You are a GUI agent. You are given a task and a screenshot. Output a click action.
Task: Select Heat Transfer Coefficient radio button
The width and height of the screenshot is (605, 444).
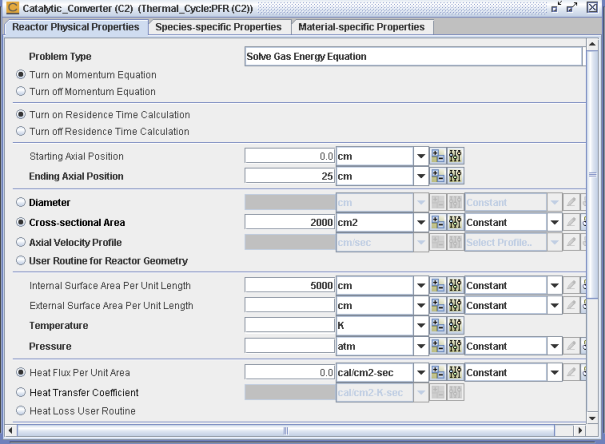pyautogui.click(x=20, y=392)
